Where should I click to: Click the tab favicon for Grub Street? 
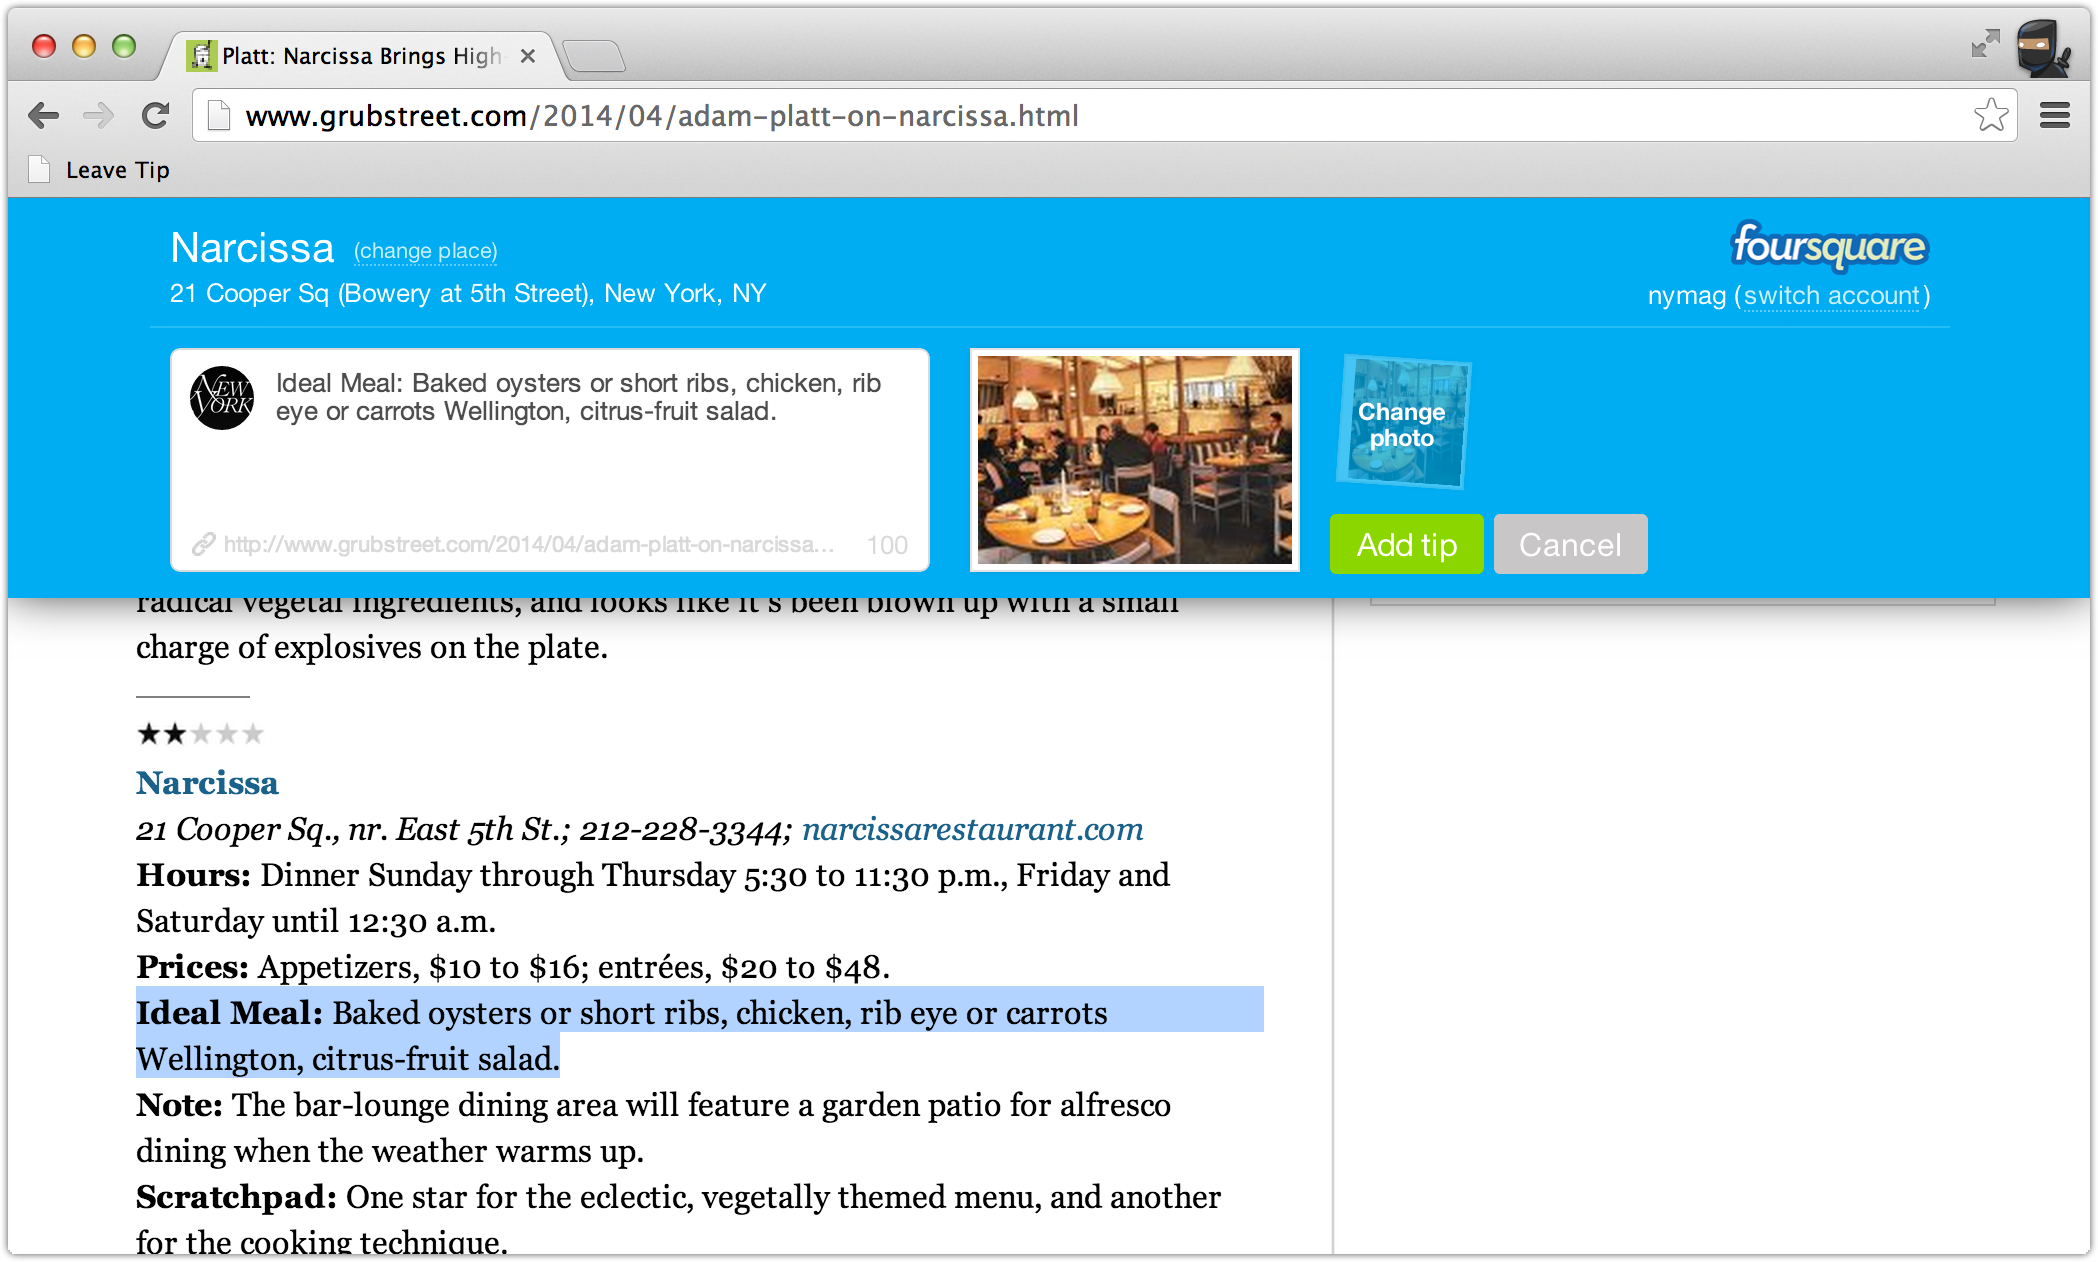click(201, 56)
